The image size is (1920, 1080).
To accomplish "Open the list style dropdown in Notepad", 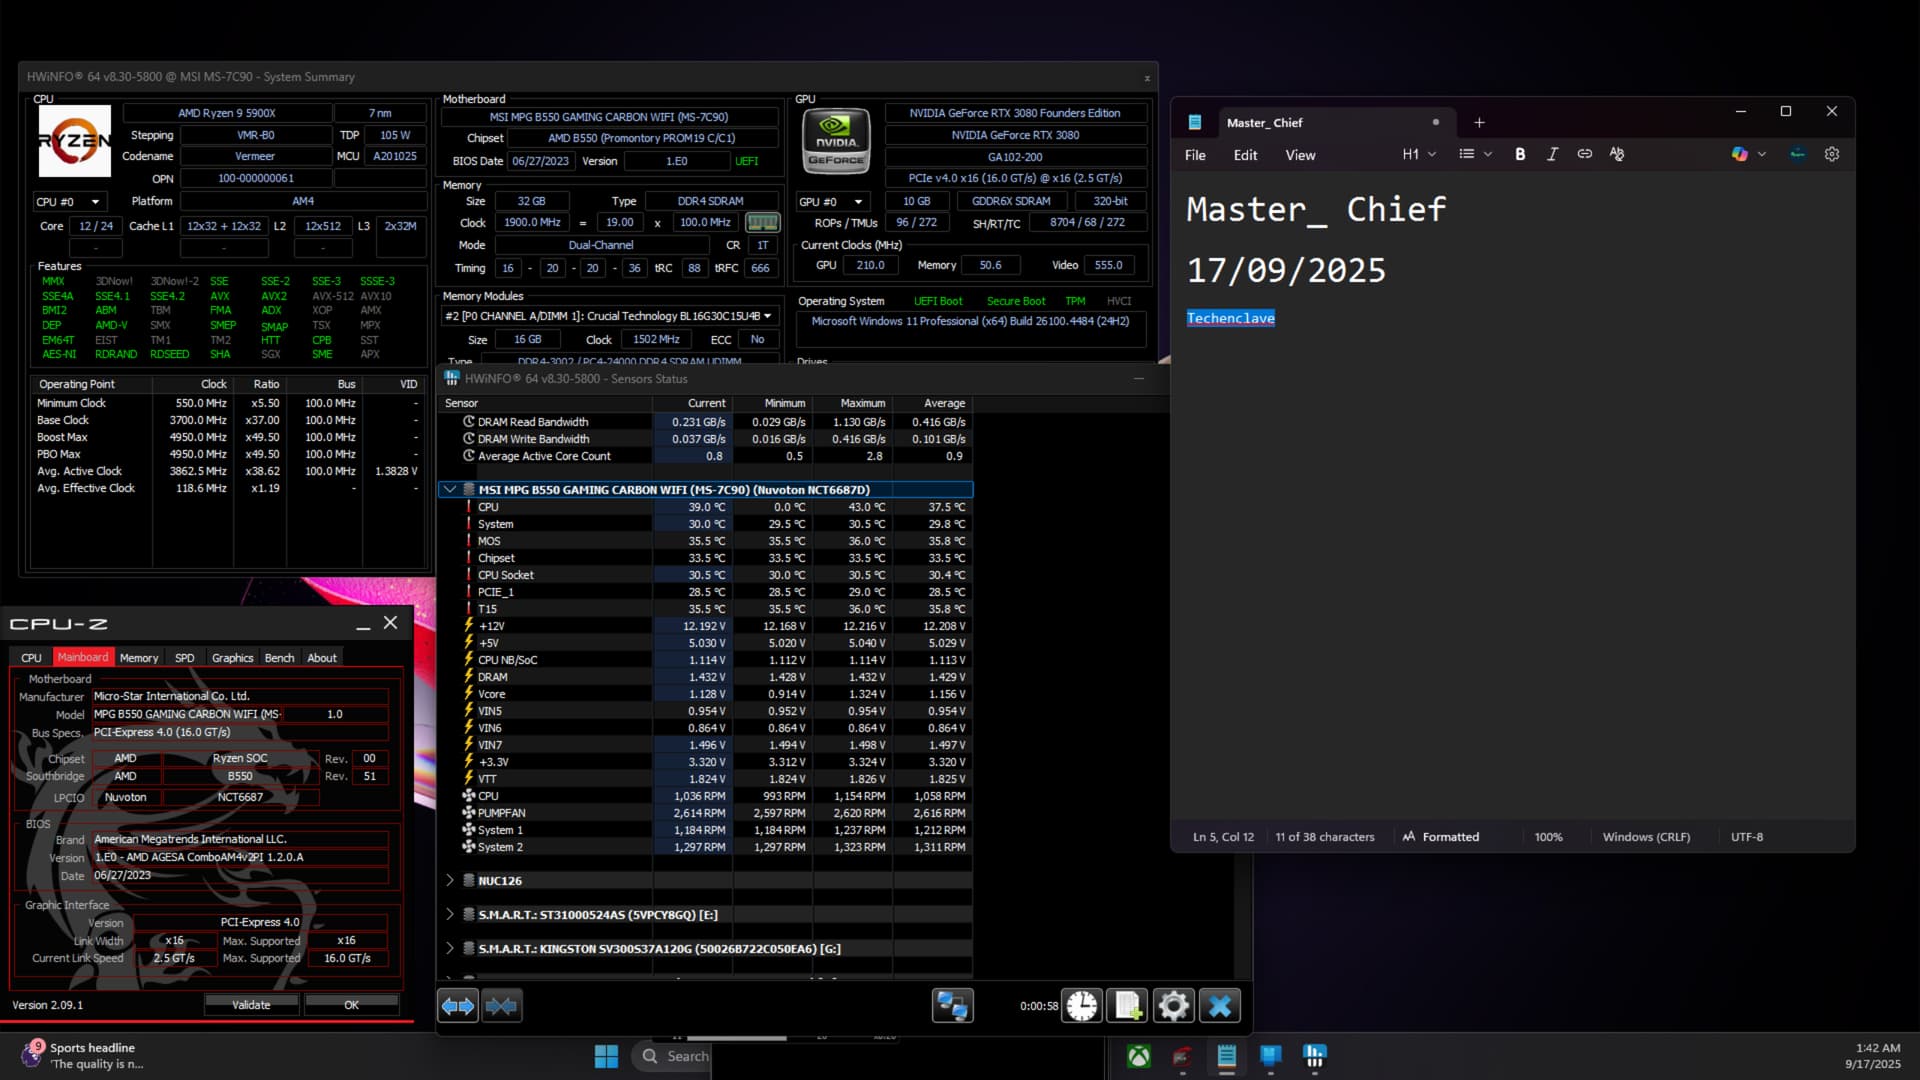I will coord(1475,154).
